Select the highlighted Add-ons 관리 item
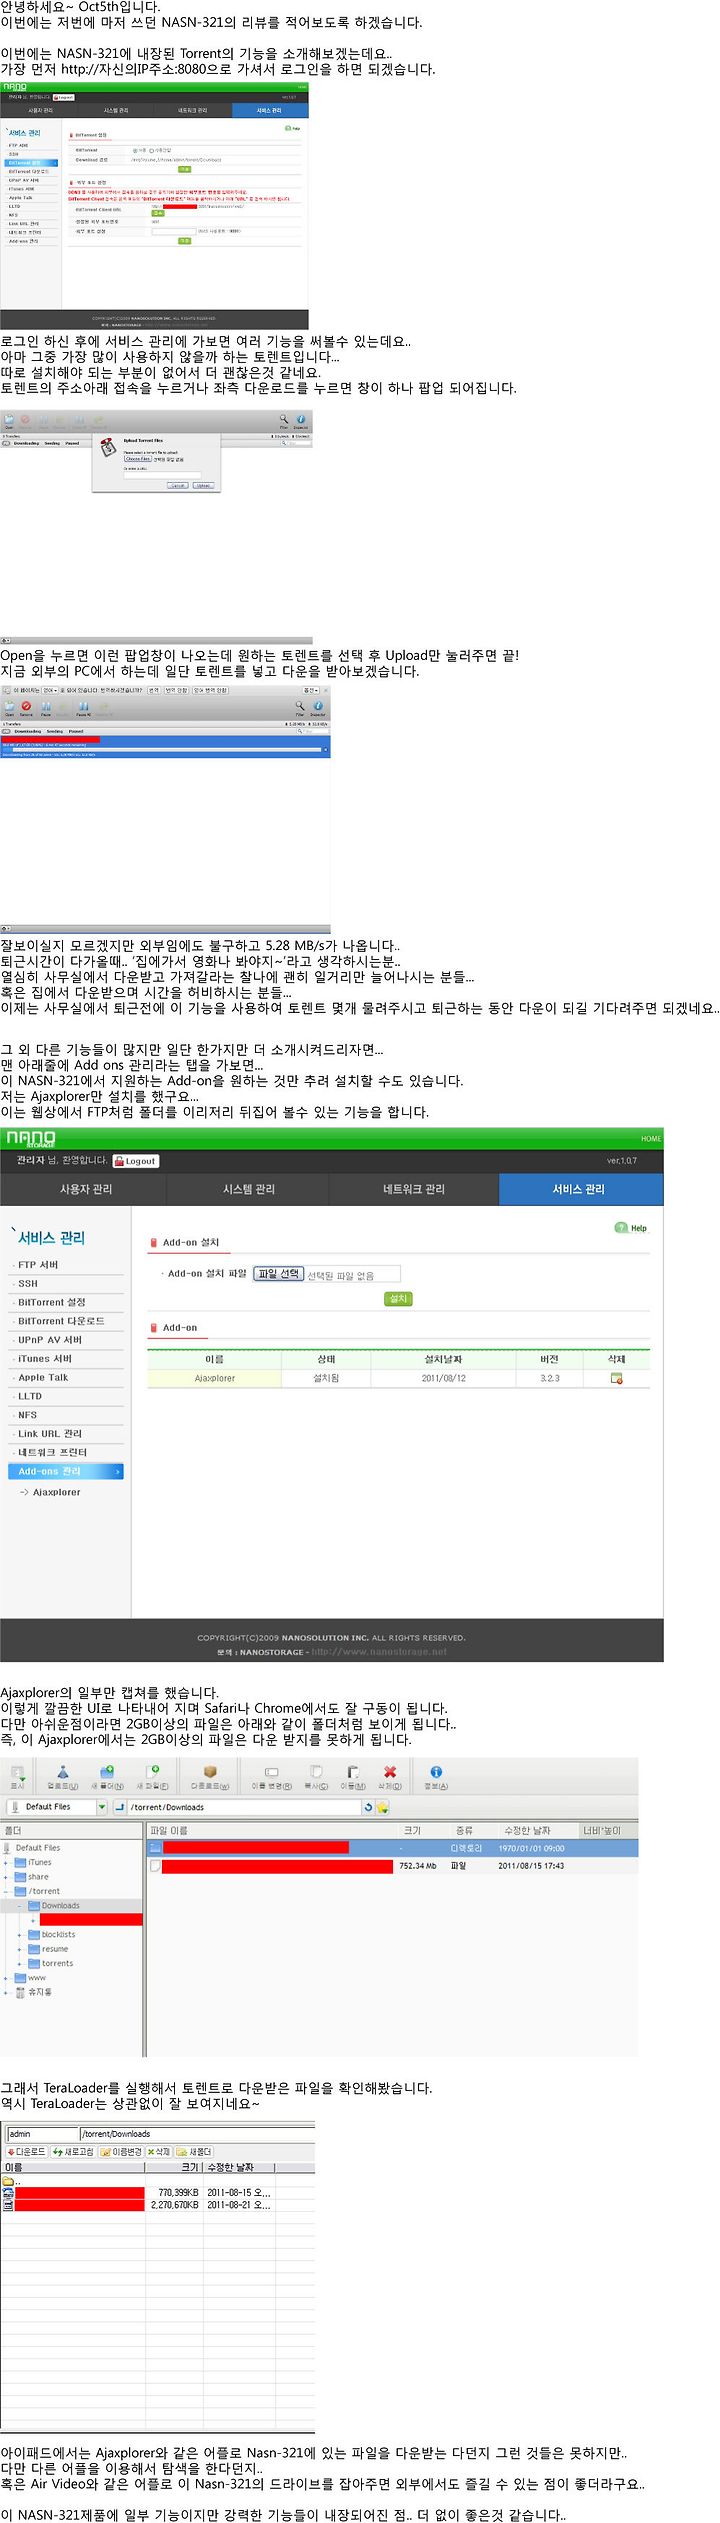Viewport: 720px width, 2523px height. [66, 1471]
